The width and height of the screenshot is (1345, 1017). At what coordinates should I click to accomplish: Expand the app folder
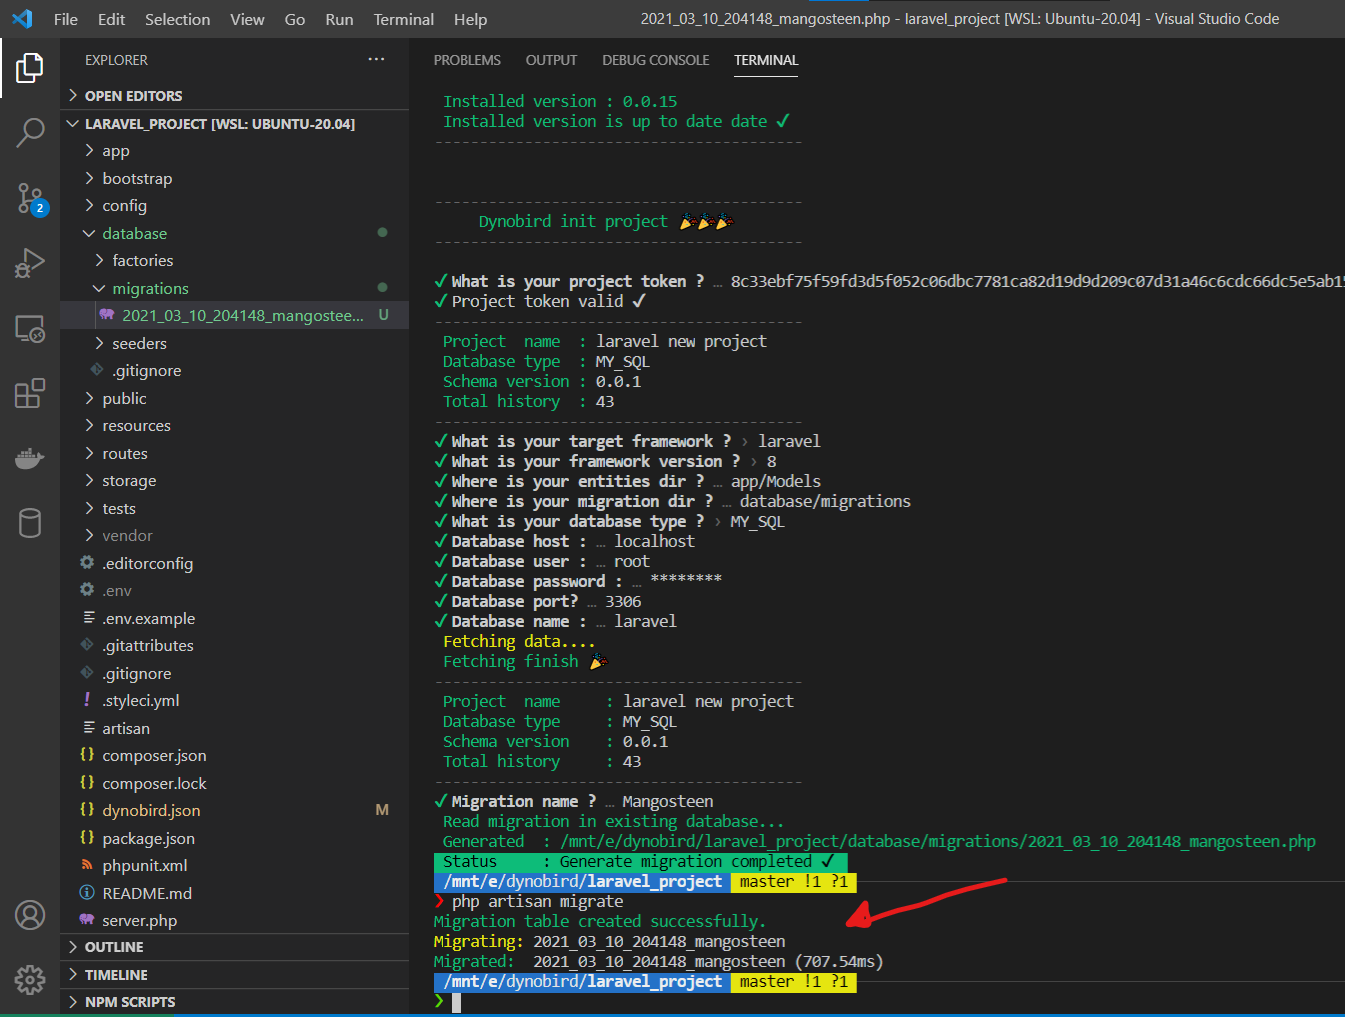[x=234, y=151]
